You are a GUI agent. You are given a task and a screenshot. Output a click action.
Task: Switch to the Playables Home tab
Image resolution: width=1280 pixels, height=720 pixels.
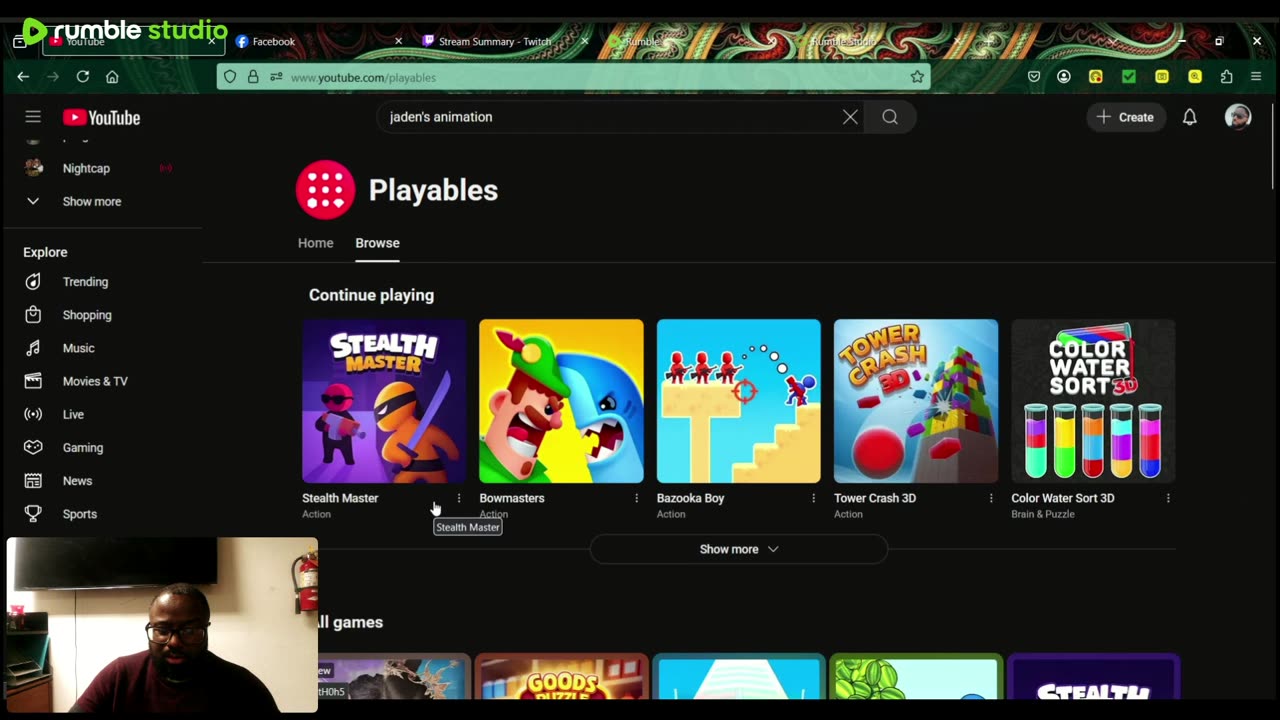[x=316, y=243]
